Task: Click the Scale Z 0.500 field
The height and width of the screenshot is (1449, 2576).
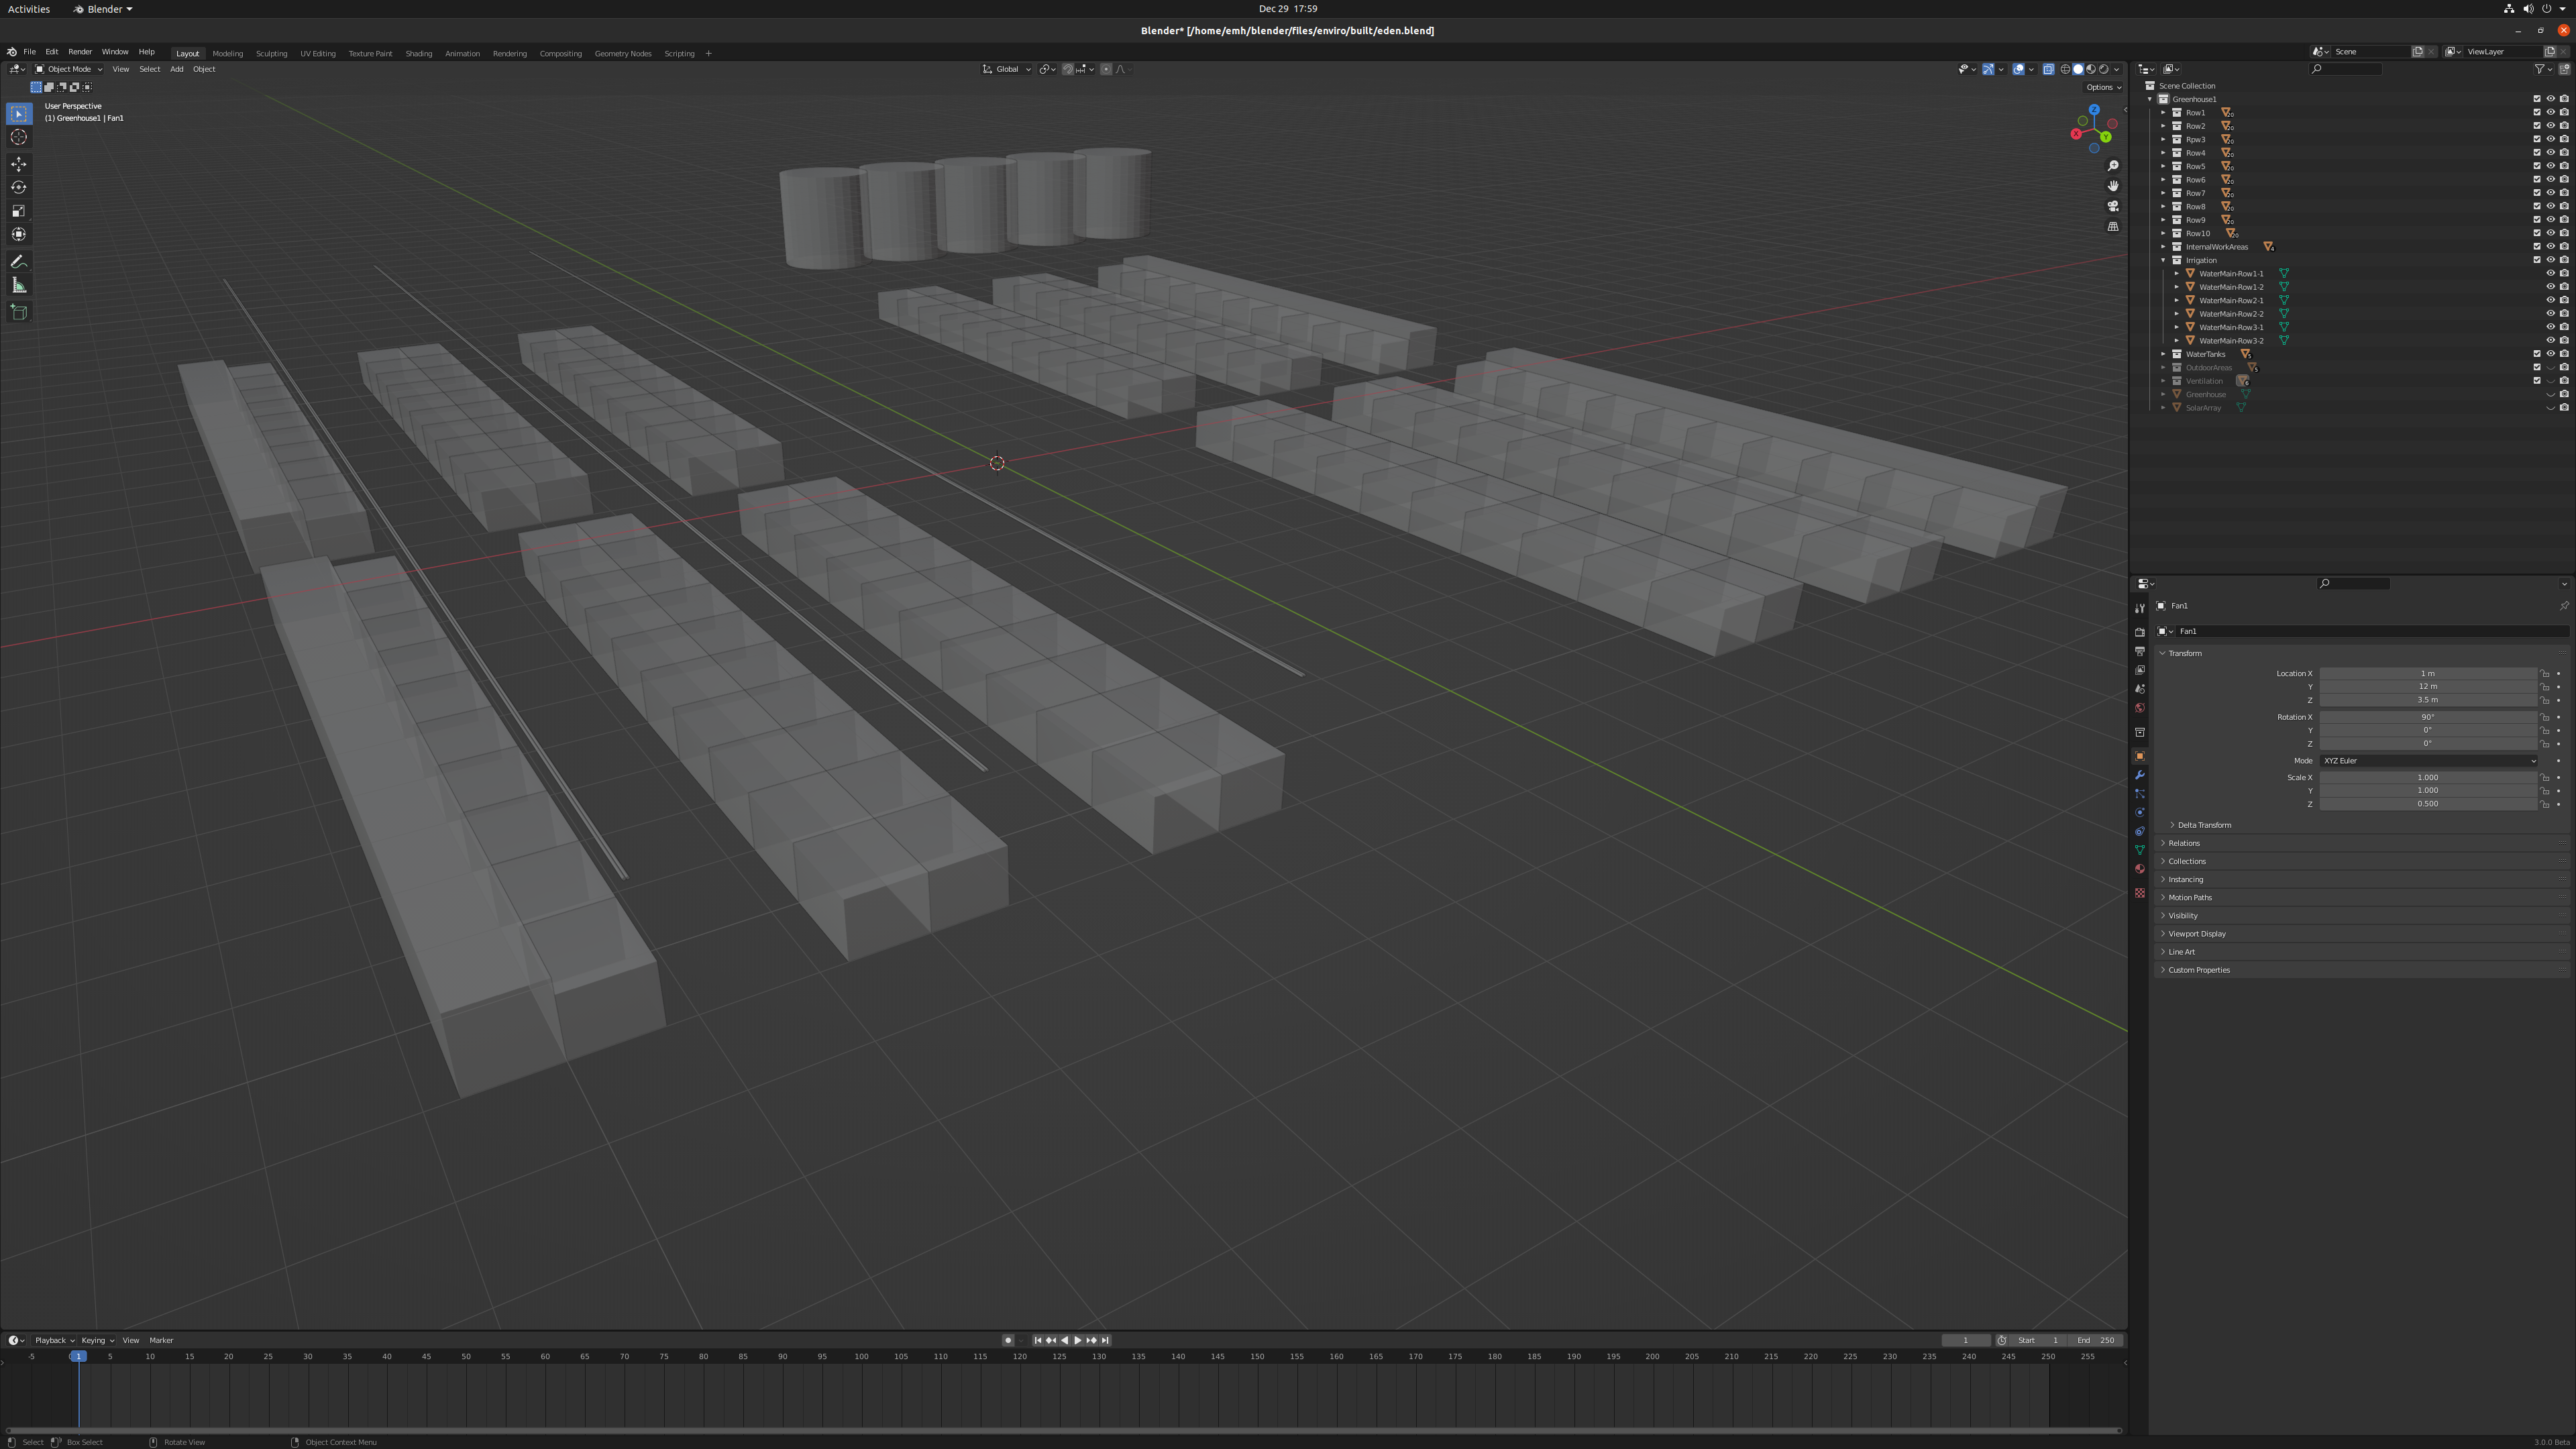Action: click(2428, 804)
